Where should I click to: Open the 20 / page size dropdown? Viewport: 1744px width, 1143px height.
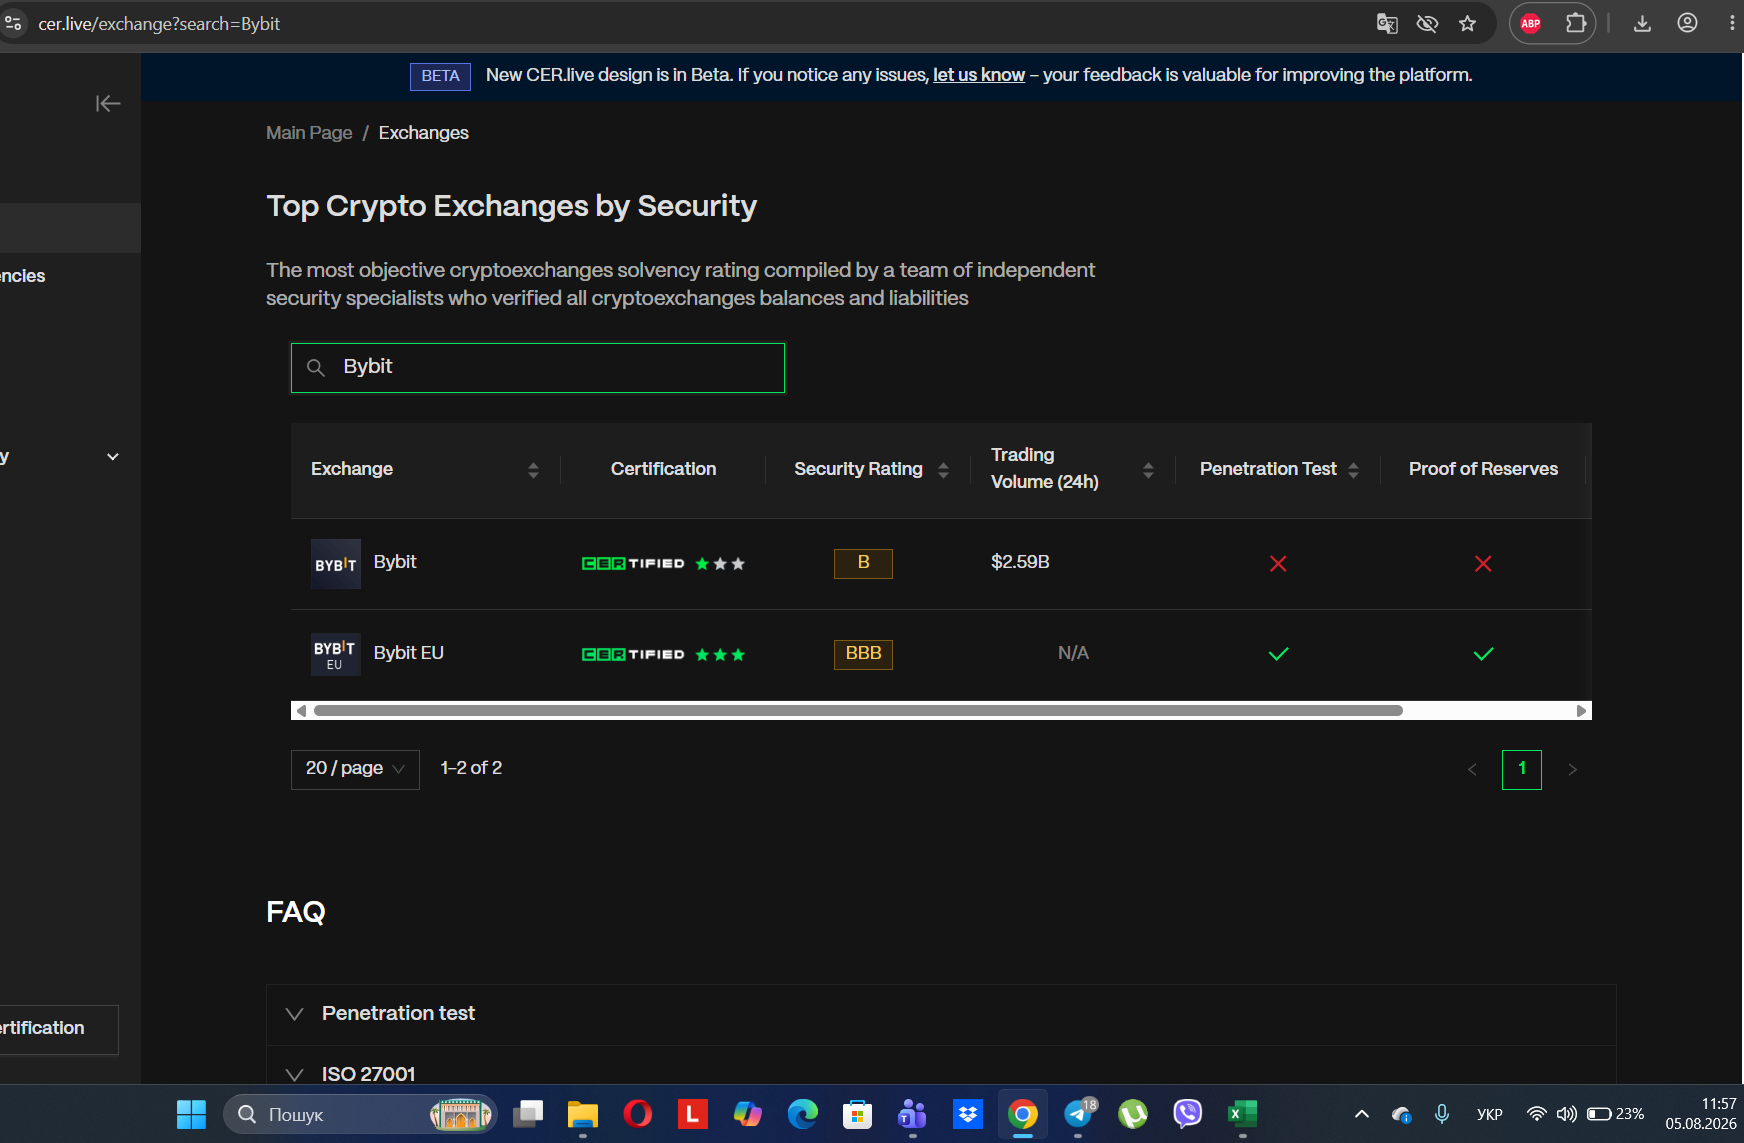[355, 769]
